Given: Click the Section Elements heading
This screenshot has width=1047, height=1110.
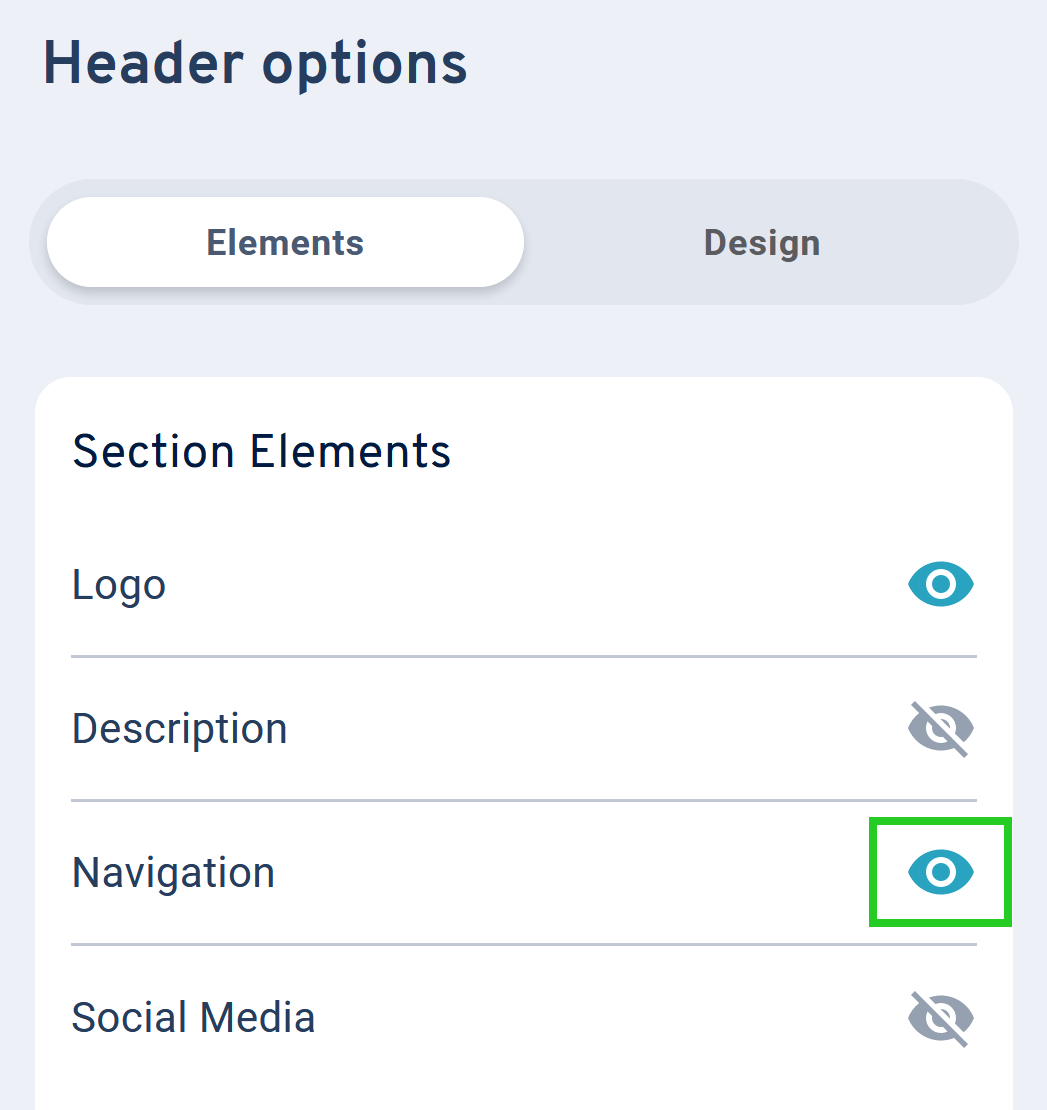Looking at the screenshot, I should tap(261, 451).
